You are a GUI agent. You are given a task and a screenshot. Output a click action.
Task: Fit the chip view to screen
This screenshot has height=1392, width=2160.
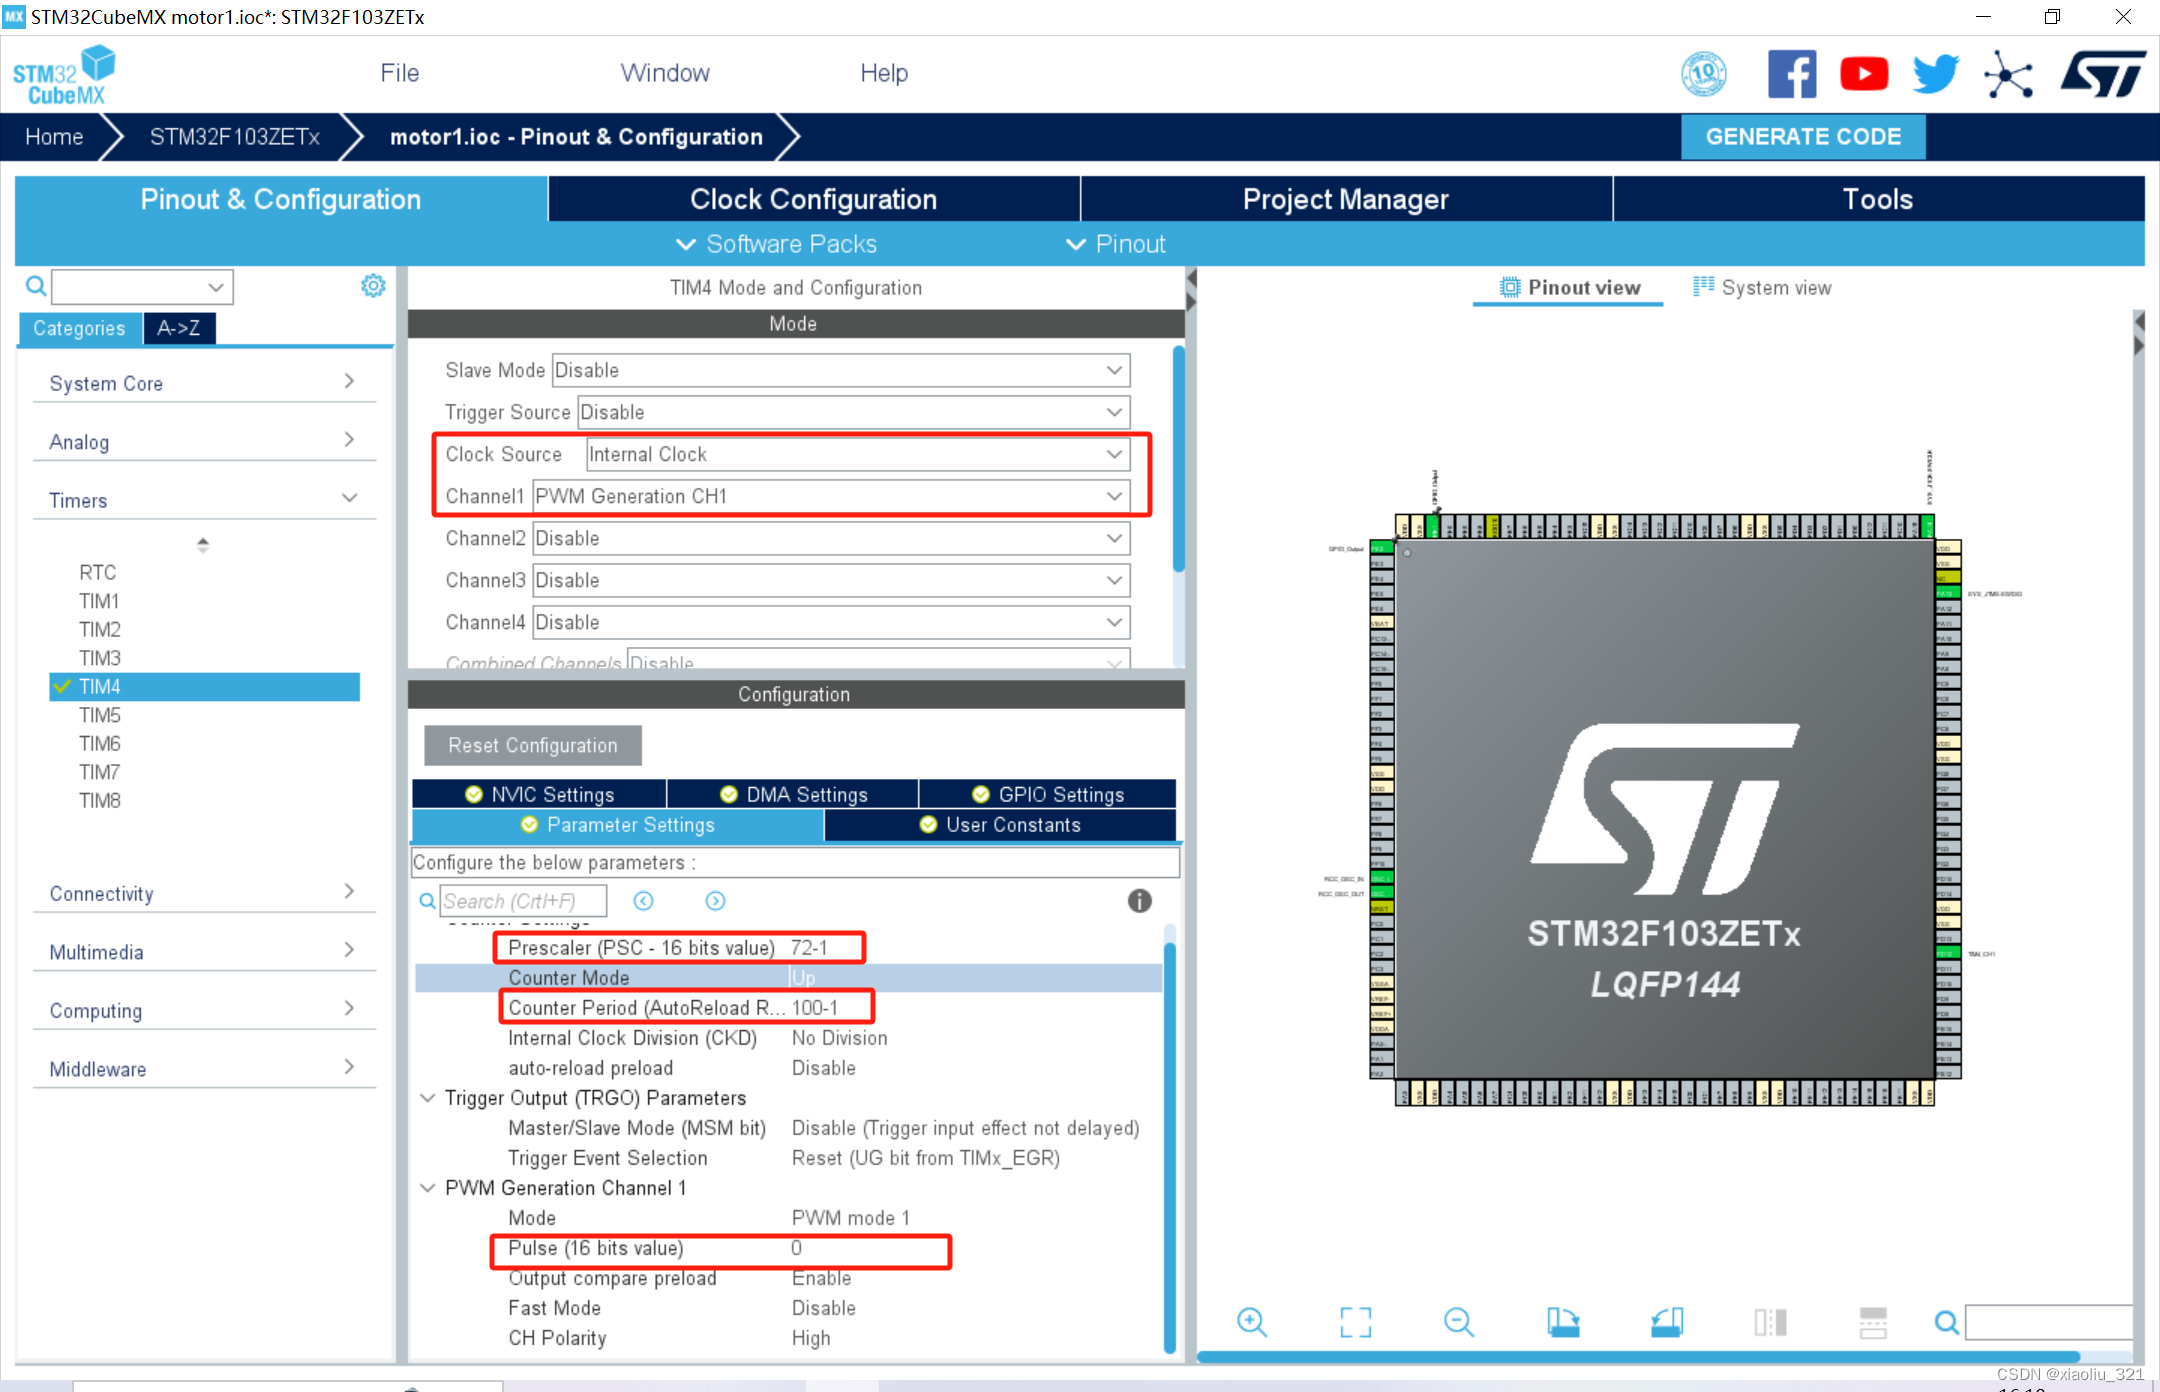pyautogui.click(x=1355, y=1322)
